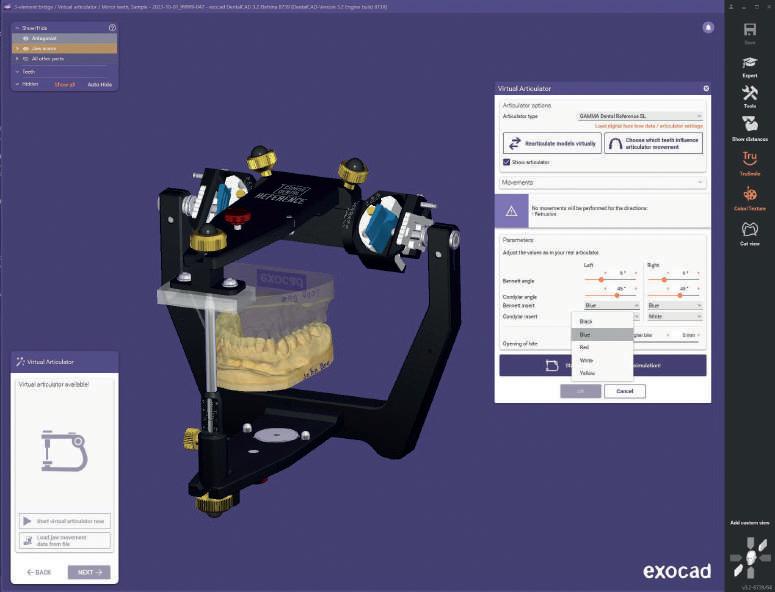This screenshot has width=775, height=592.
Task: Click Cancel in the Virtual Articulator dialog
Action: point(625,391)
